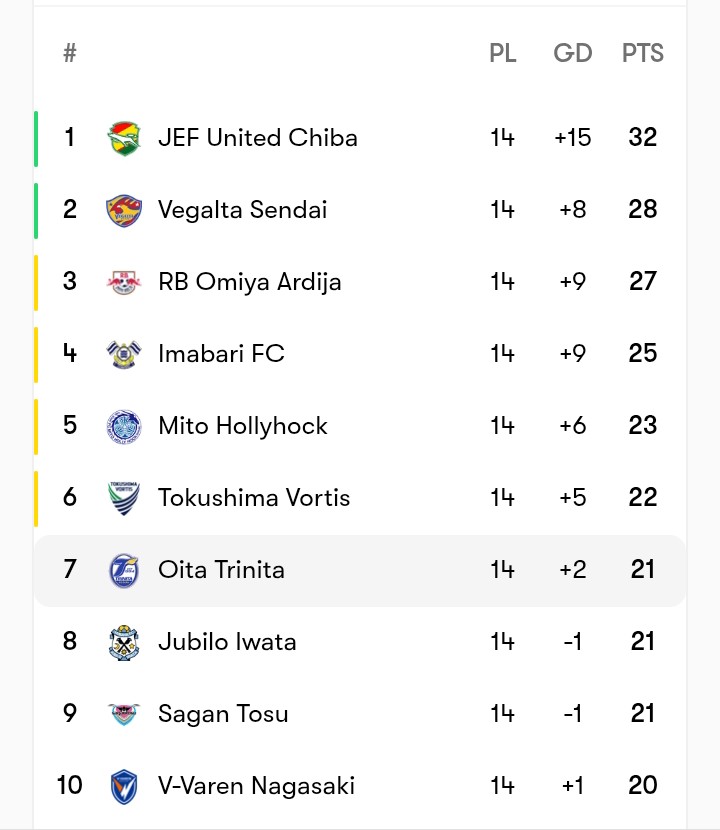The height and width of the screenshot is (830, 720).
Task: Click the JEF United Chiba club crest
Action: tap(124, 138)
